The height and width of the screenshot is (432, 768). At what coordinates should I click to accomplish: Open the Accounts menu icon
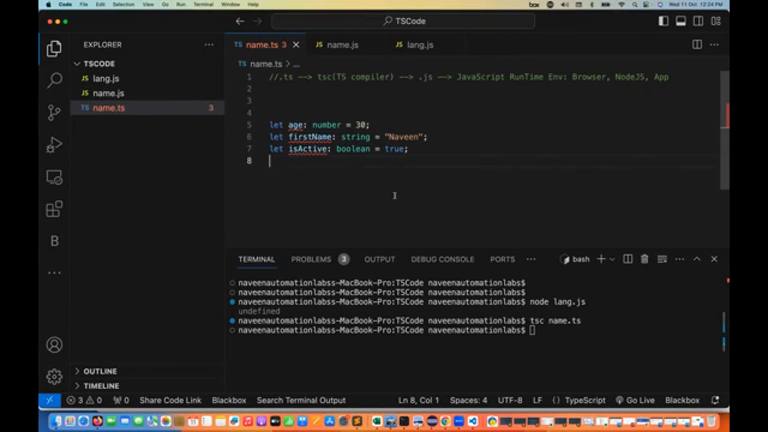coord(54,345)
